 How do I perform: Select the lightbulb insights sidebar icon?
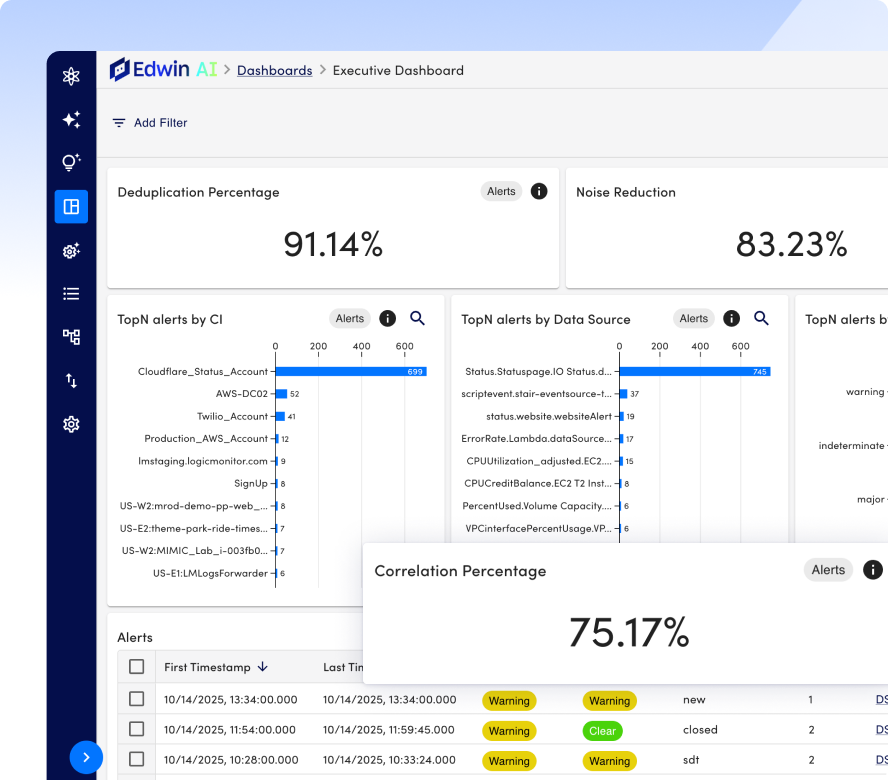click(x=71, y=163)
